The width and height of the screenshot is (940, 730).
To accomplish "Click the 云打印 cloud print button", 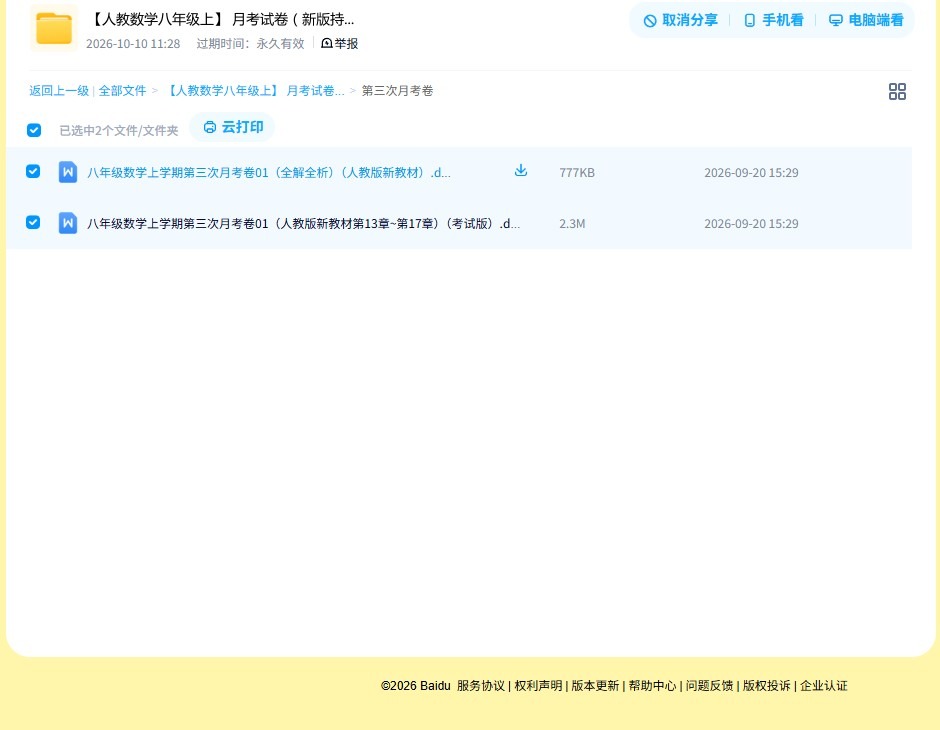I will (x=233, y=127).
